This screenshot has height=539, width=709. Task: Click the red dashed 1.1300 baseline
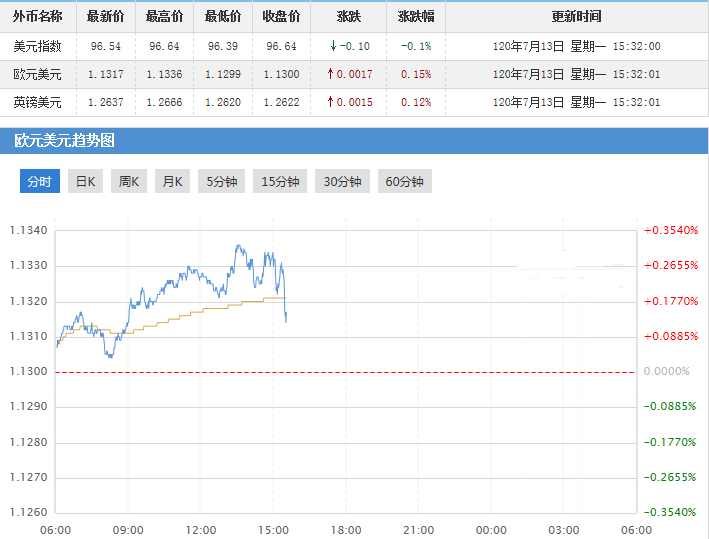click(345, 372)
